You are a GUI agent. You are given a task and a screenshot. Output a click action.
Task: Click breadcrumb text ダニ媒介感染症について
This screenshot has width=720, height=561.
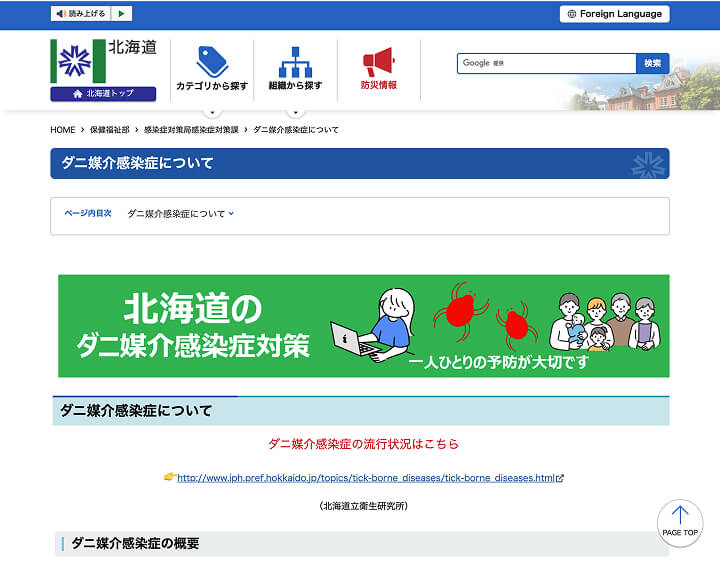pyautogui.click(x=296, y=130)
